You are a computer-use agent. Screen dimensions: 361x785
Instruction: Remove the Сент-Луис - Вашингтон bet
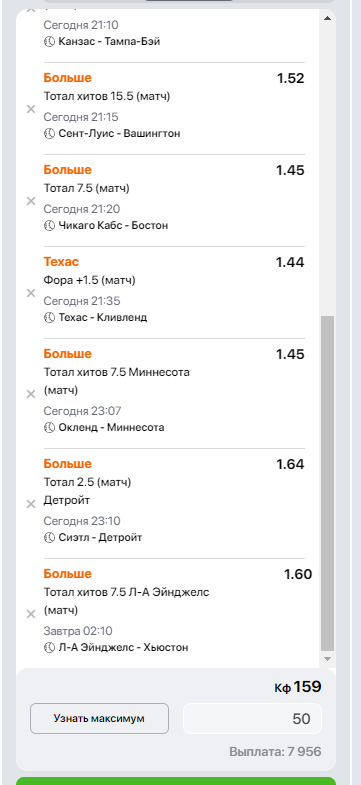(31, 109)
